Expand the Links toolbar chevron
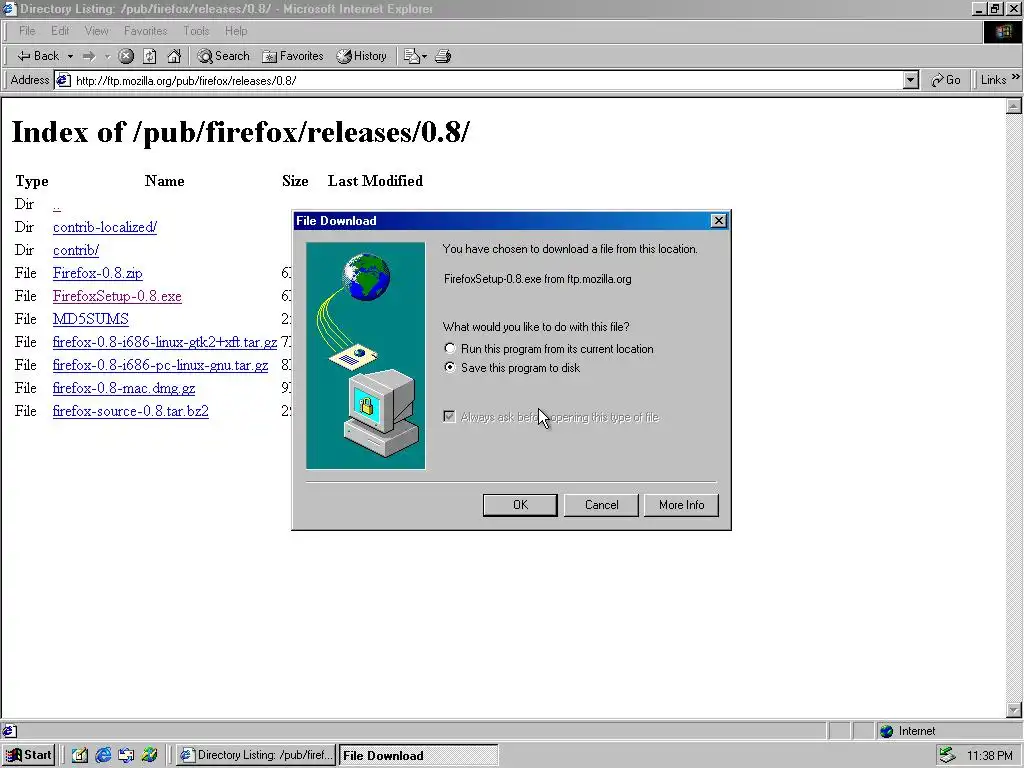This screenshot has height=768, width=1024. click(x=1016, y=78)
